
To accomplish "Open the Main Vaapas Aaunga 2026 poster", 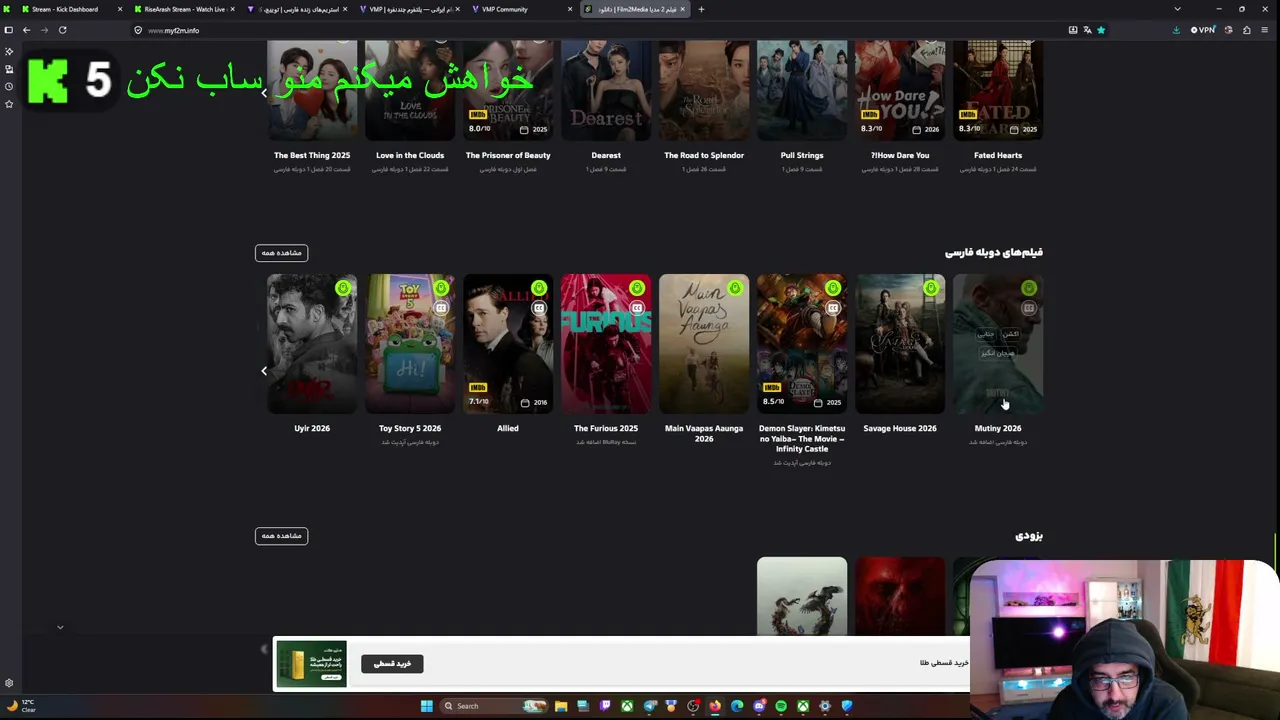I will (704, 344).
